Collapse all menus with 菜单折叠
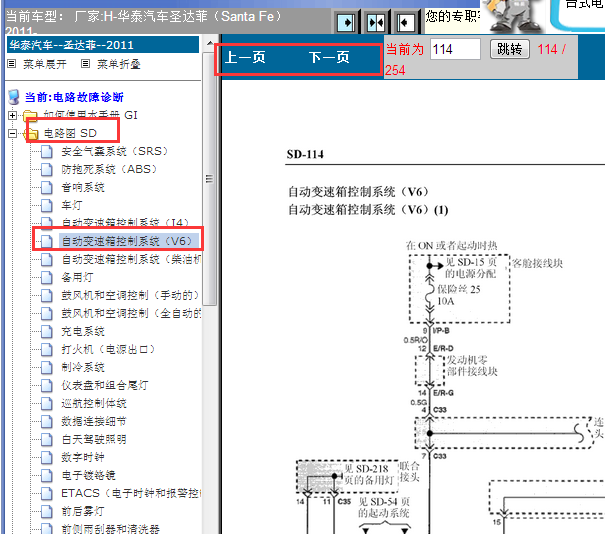This screenshot has height=534, width=605. click(118, 64)
